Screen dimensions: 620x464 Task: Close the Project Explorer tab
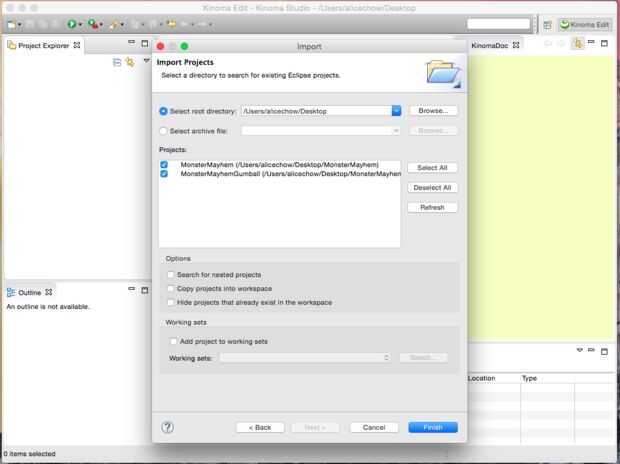click(77, 45)
